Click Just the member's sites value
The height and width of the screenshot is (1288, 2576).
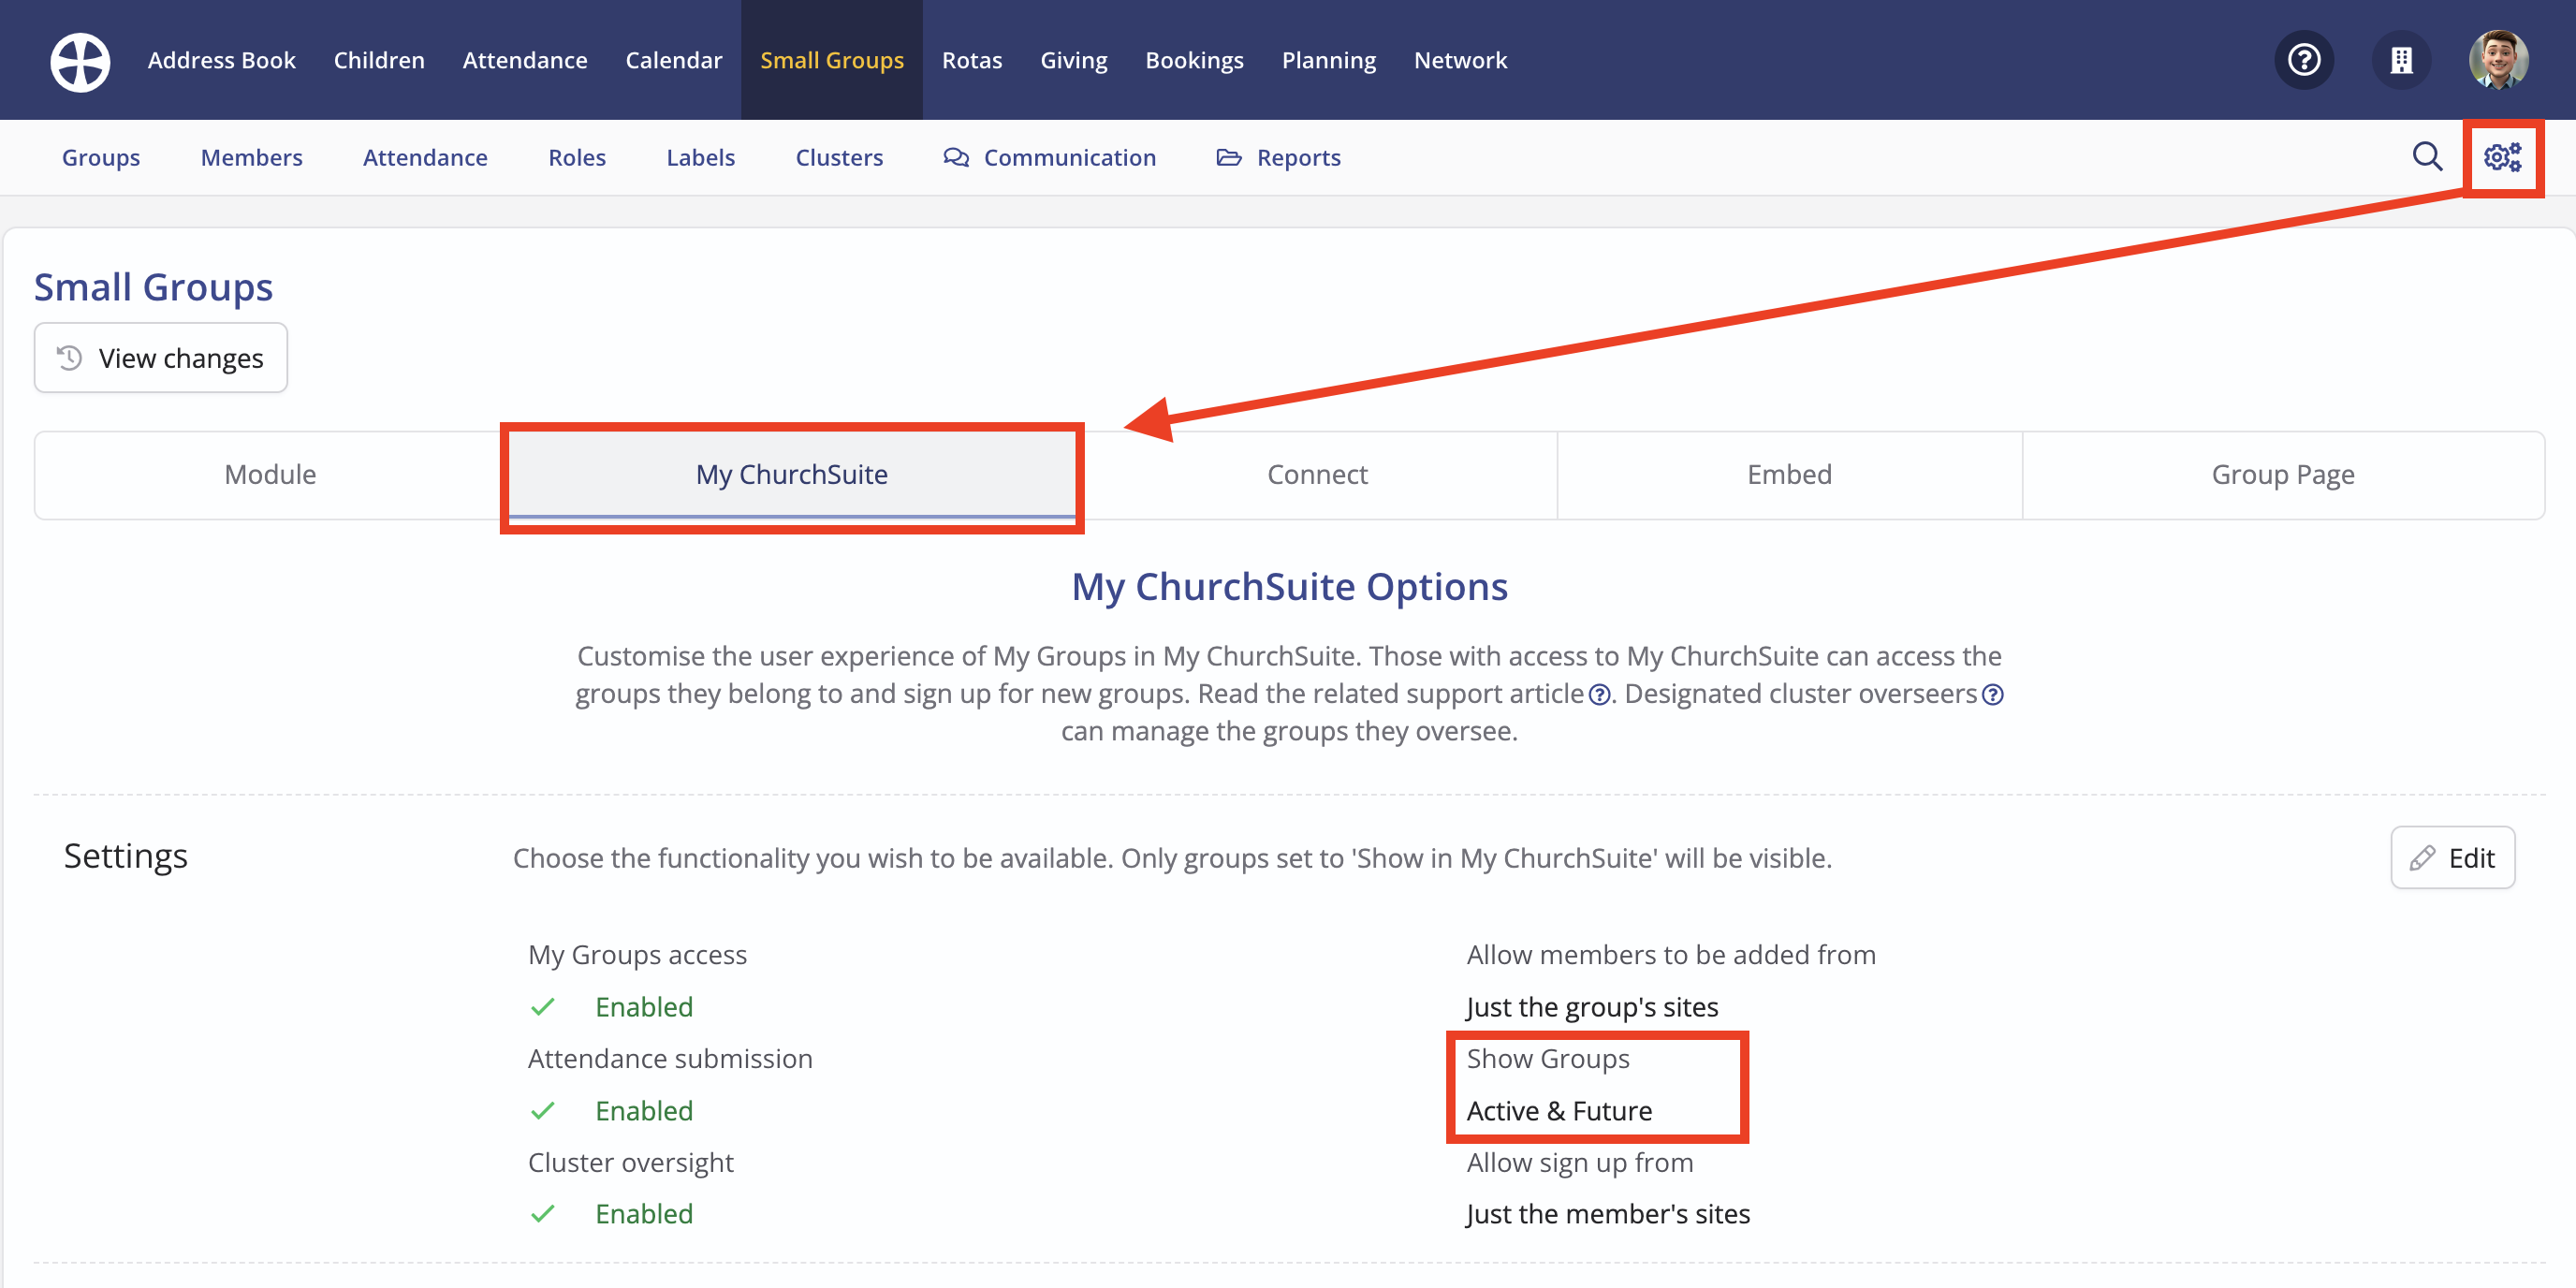click(1608, 1214)
